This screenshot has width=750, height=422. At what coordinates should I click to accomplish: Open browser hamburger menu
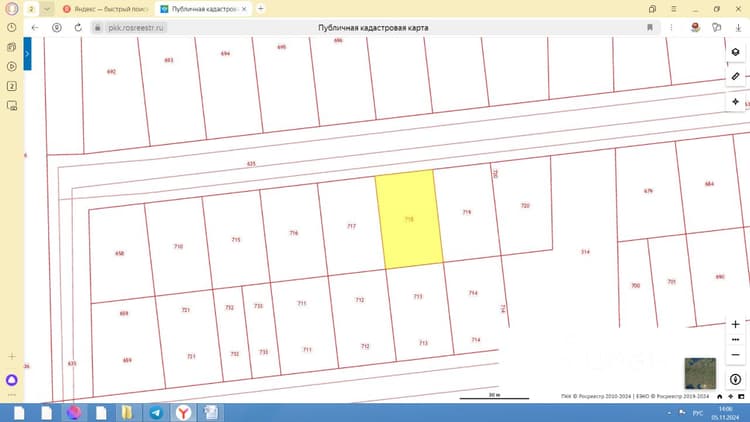(673, 9)
